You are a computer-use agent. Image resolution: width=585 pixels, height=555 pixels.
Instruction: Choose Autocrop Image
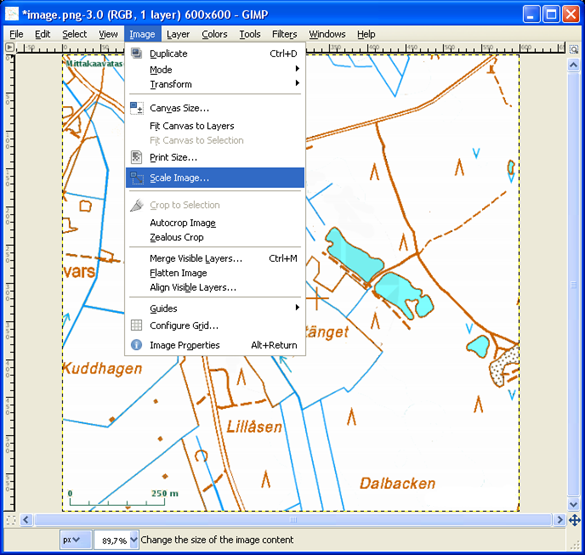(x=215, y=223)
